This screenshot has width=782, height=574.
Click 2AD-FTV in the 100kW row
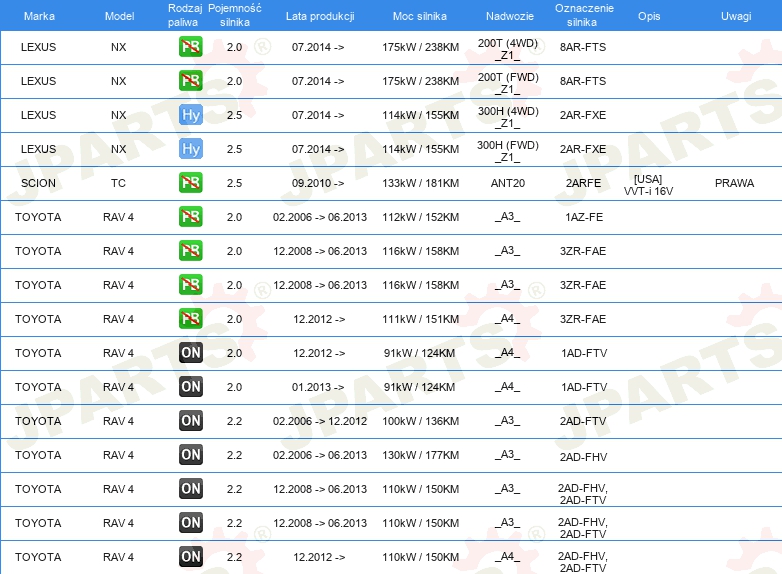(x=583, y=421)
